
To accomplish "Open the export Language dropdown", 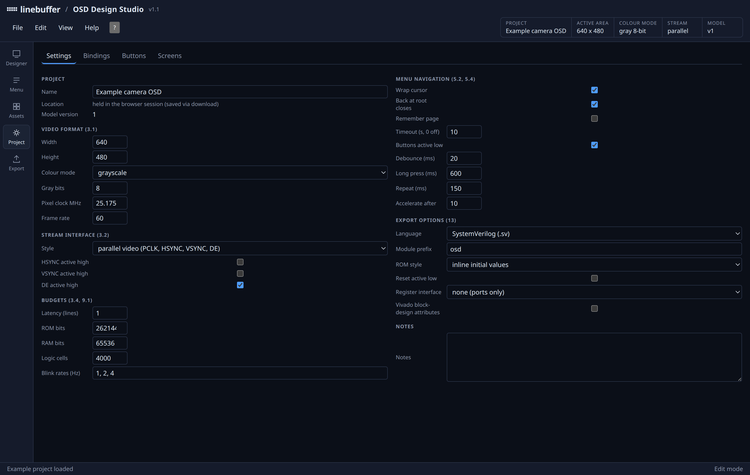I will pos(594,233).
